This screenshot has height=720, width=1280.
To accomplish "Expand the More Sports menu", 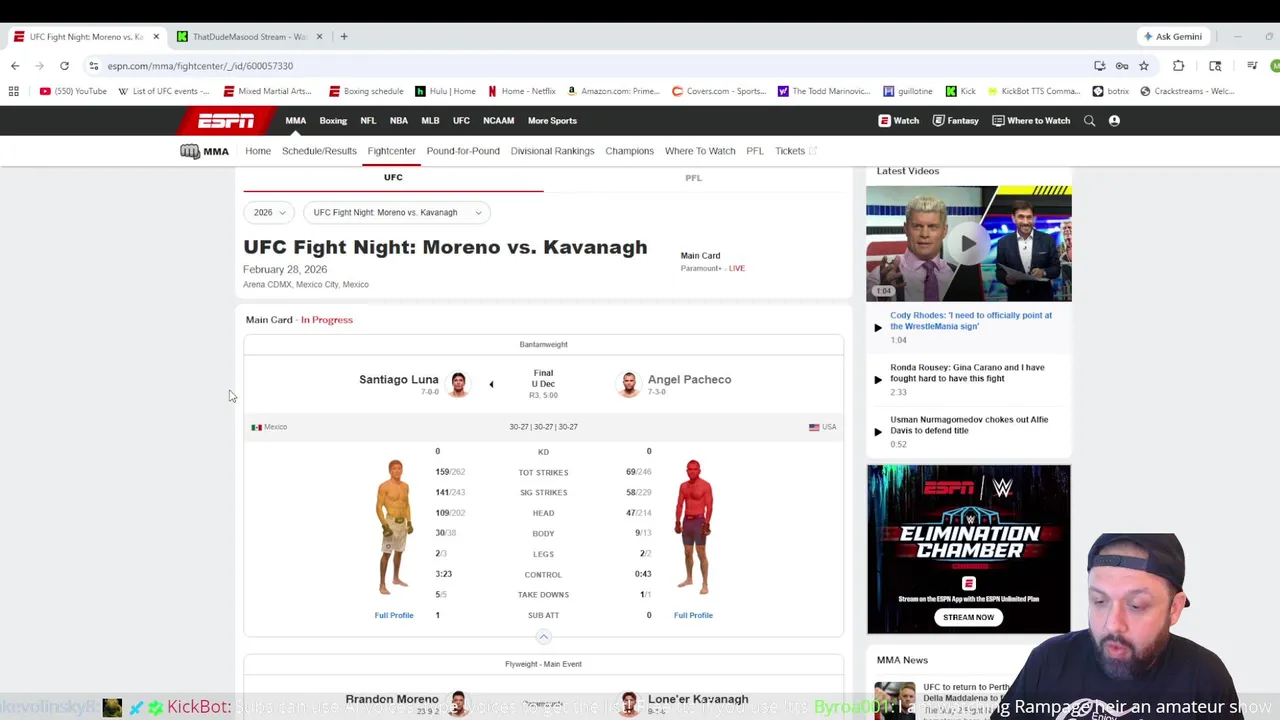I will tap(552, 121).
